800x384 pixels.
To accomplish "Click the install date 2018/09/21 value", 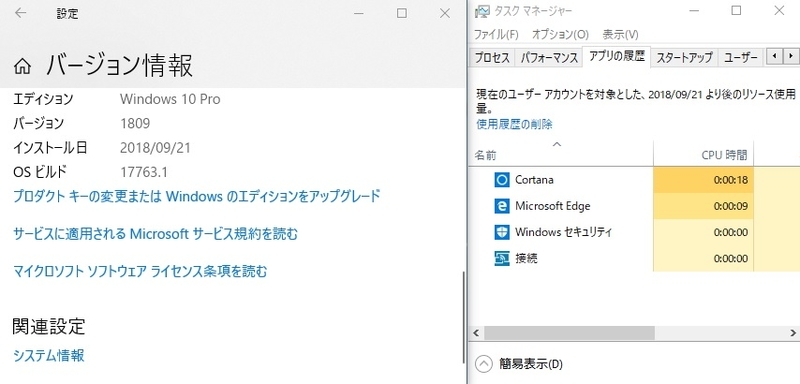I will (155, 148).
